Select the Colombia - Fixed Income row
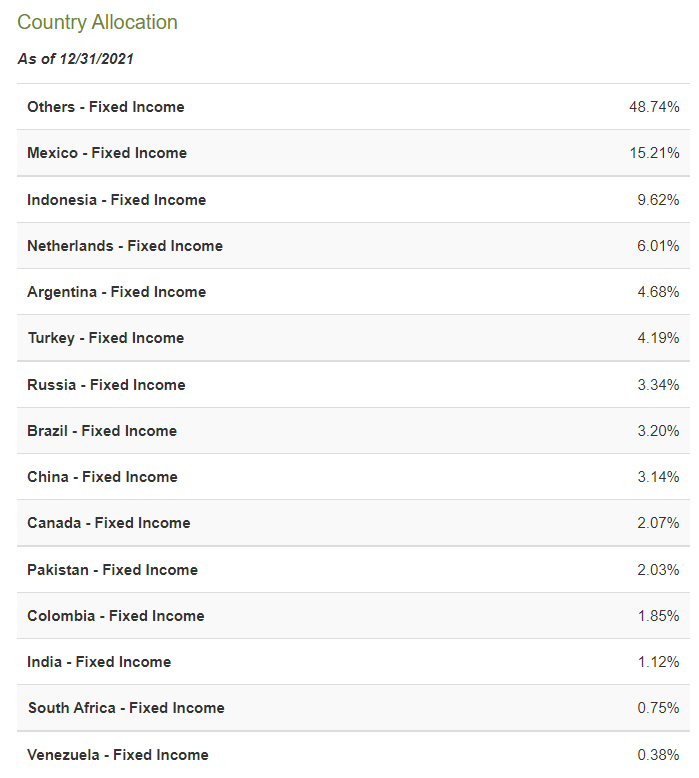 tap(115, 616)
